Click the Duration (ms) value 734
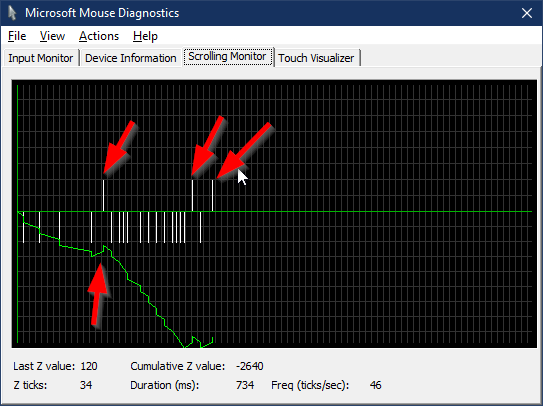543x406 pixels. click(x=245, y=385)
